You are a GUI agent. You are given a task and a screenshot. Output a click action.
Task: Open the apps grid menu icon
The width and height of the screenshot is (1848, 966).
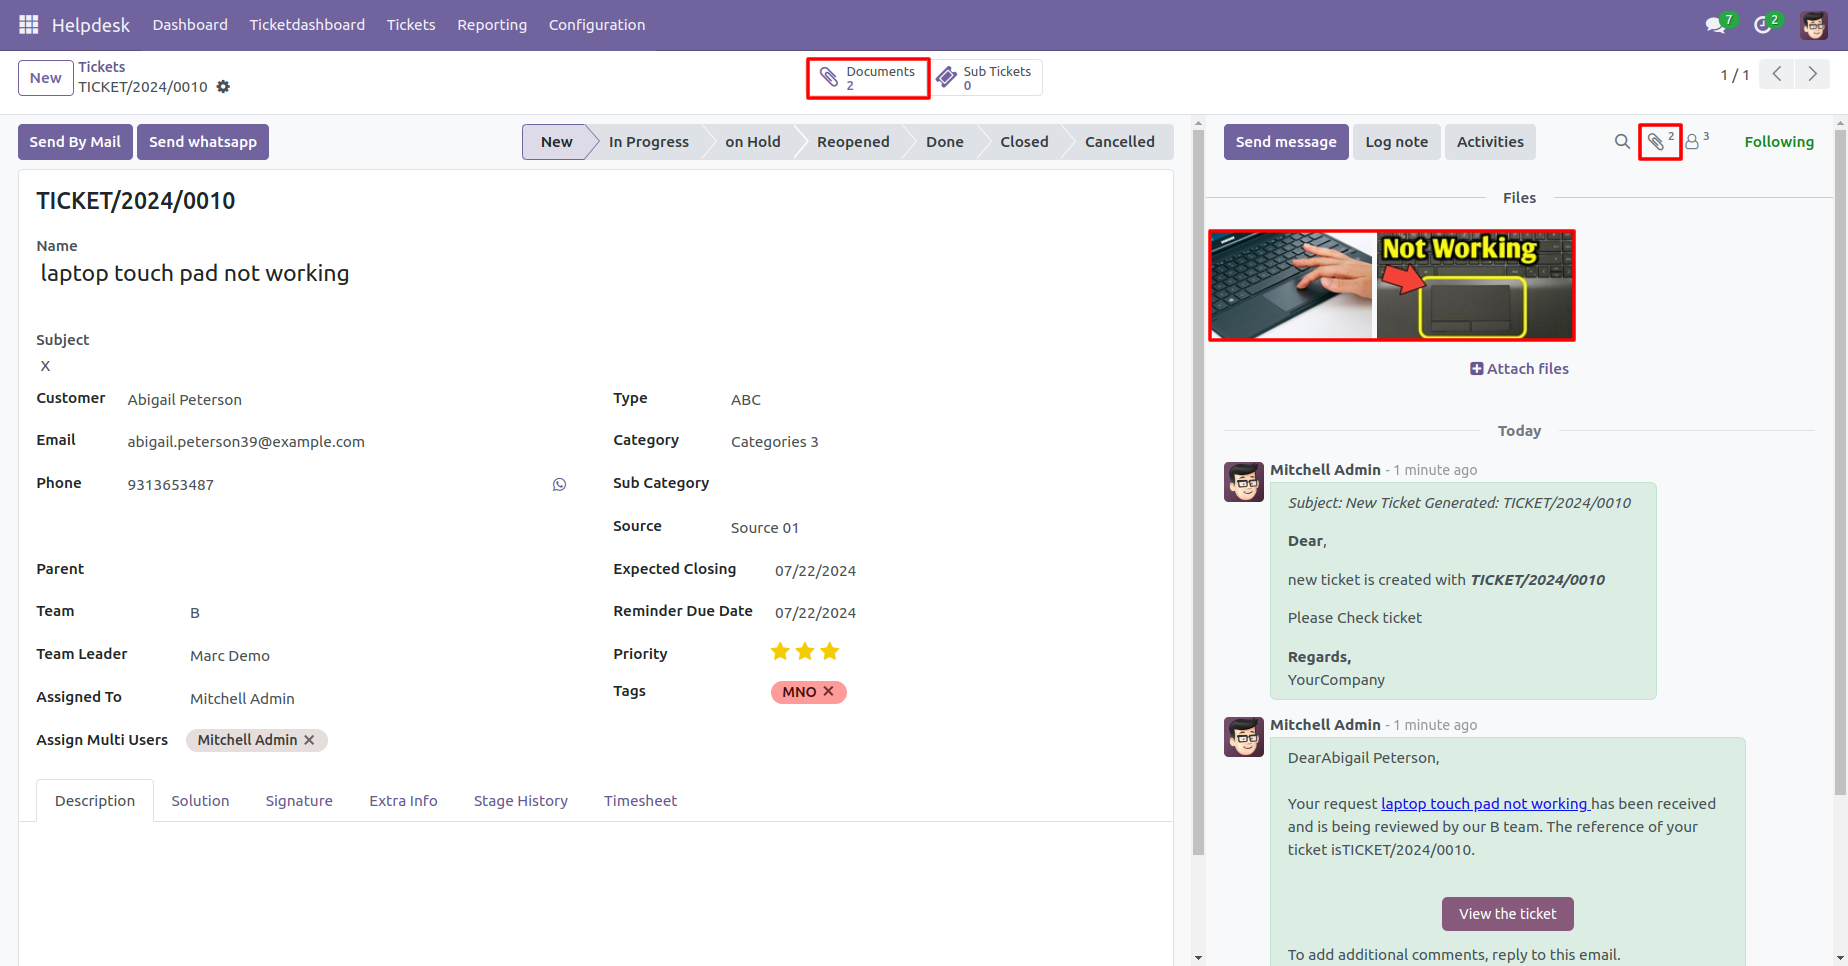(x=27, y=24)
